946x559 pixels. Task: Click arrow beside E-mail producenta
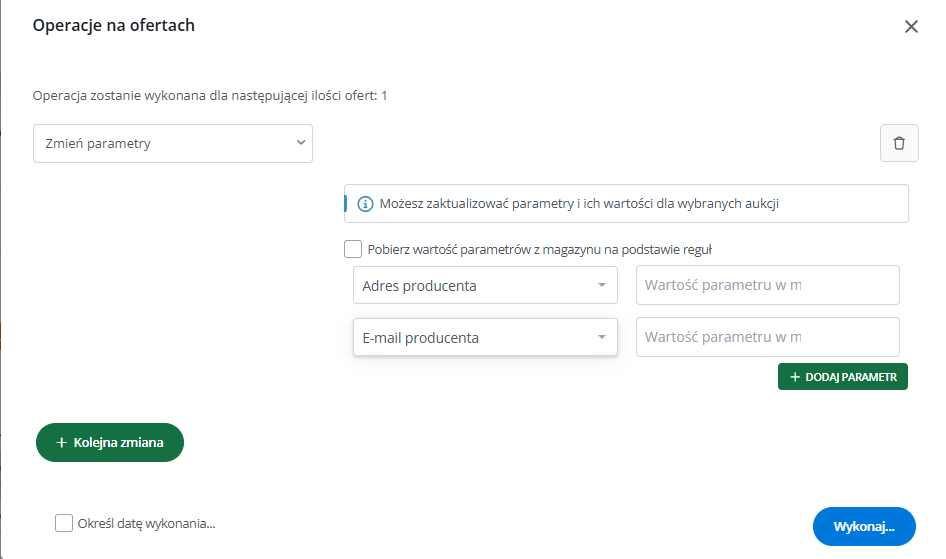602,337
